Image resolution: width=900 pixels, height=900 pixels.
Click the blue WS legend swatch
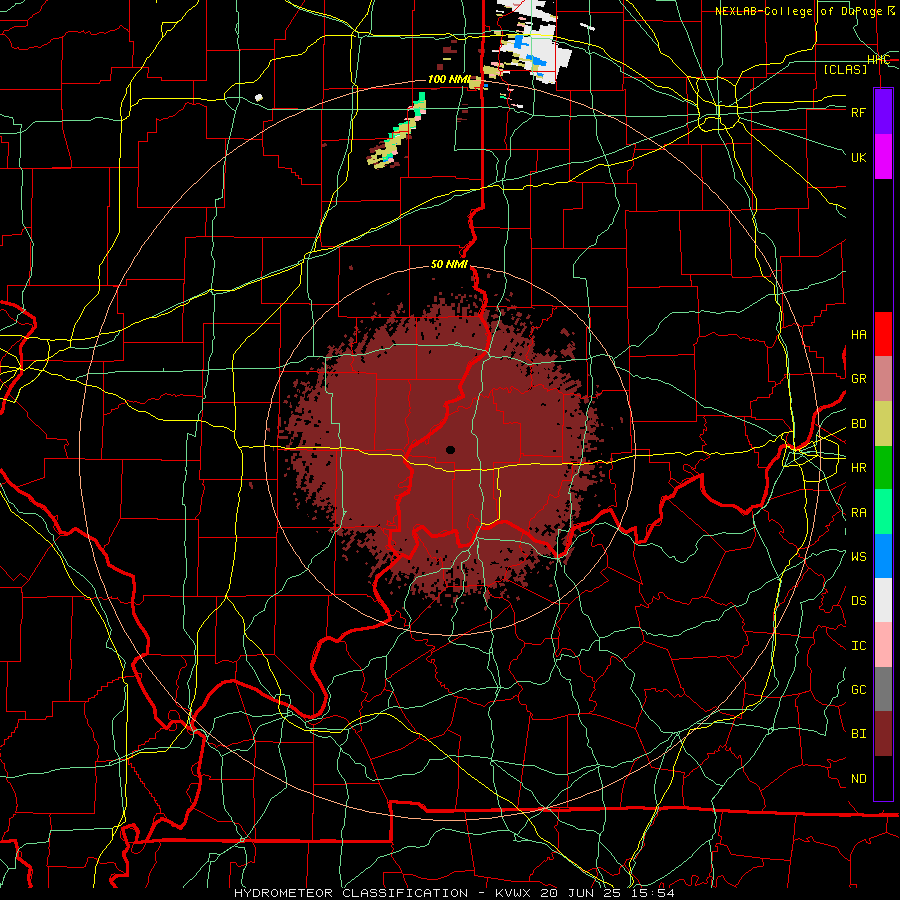click(883, 556)
